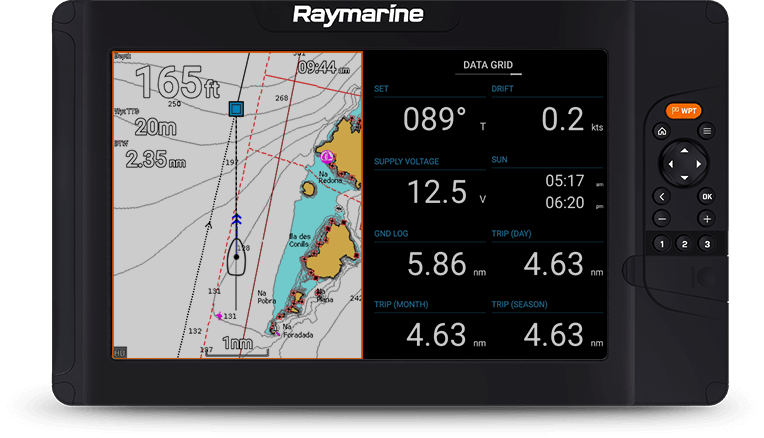
Task: Zoom out using the minus button
Action: pyautogui.click(x=661, y=219)
